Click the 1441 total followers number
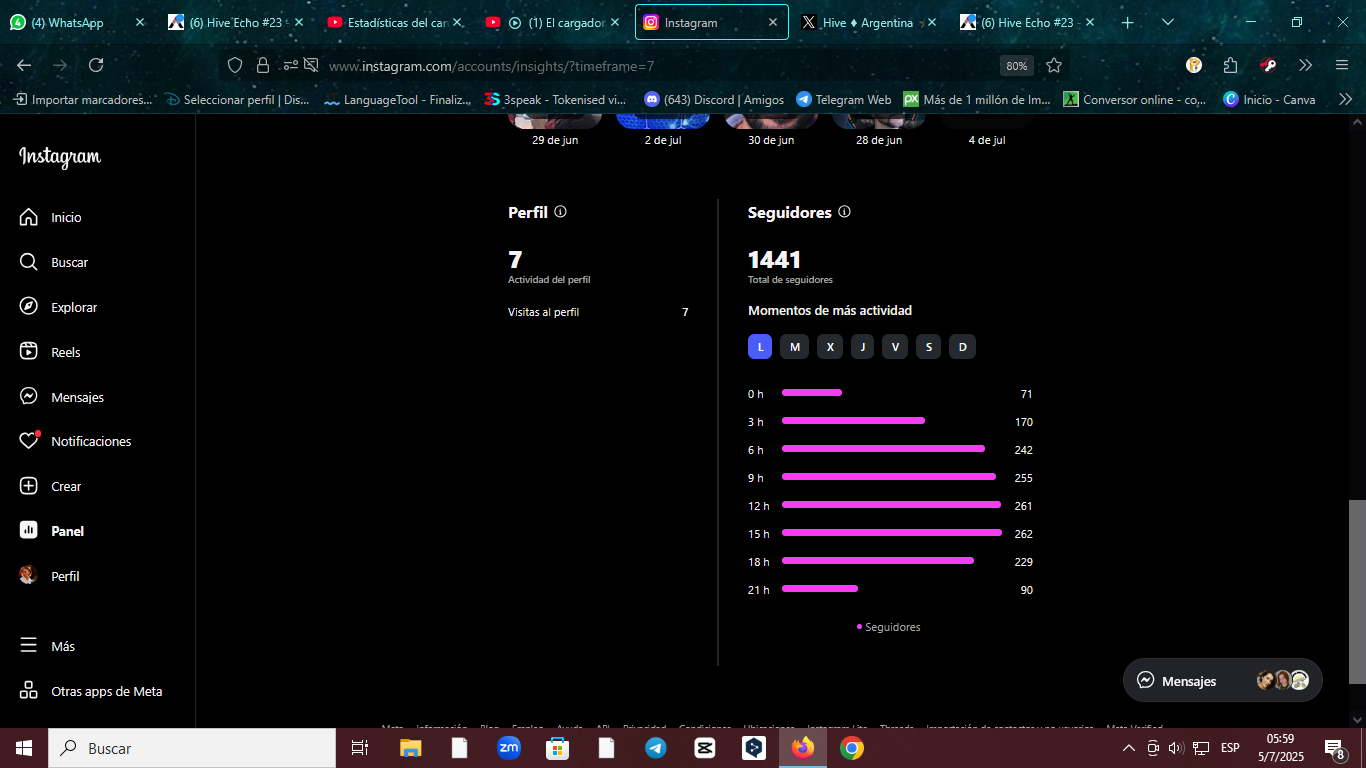Viewport: 1366px width, 768px height. pyautogui.click(x=775, y=260)
